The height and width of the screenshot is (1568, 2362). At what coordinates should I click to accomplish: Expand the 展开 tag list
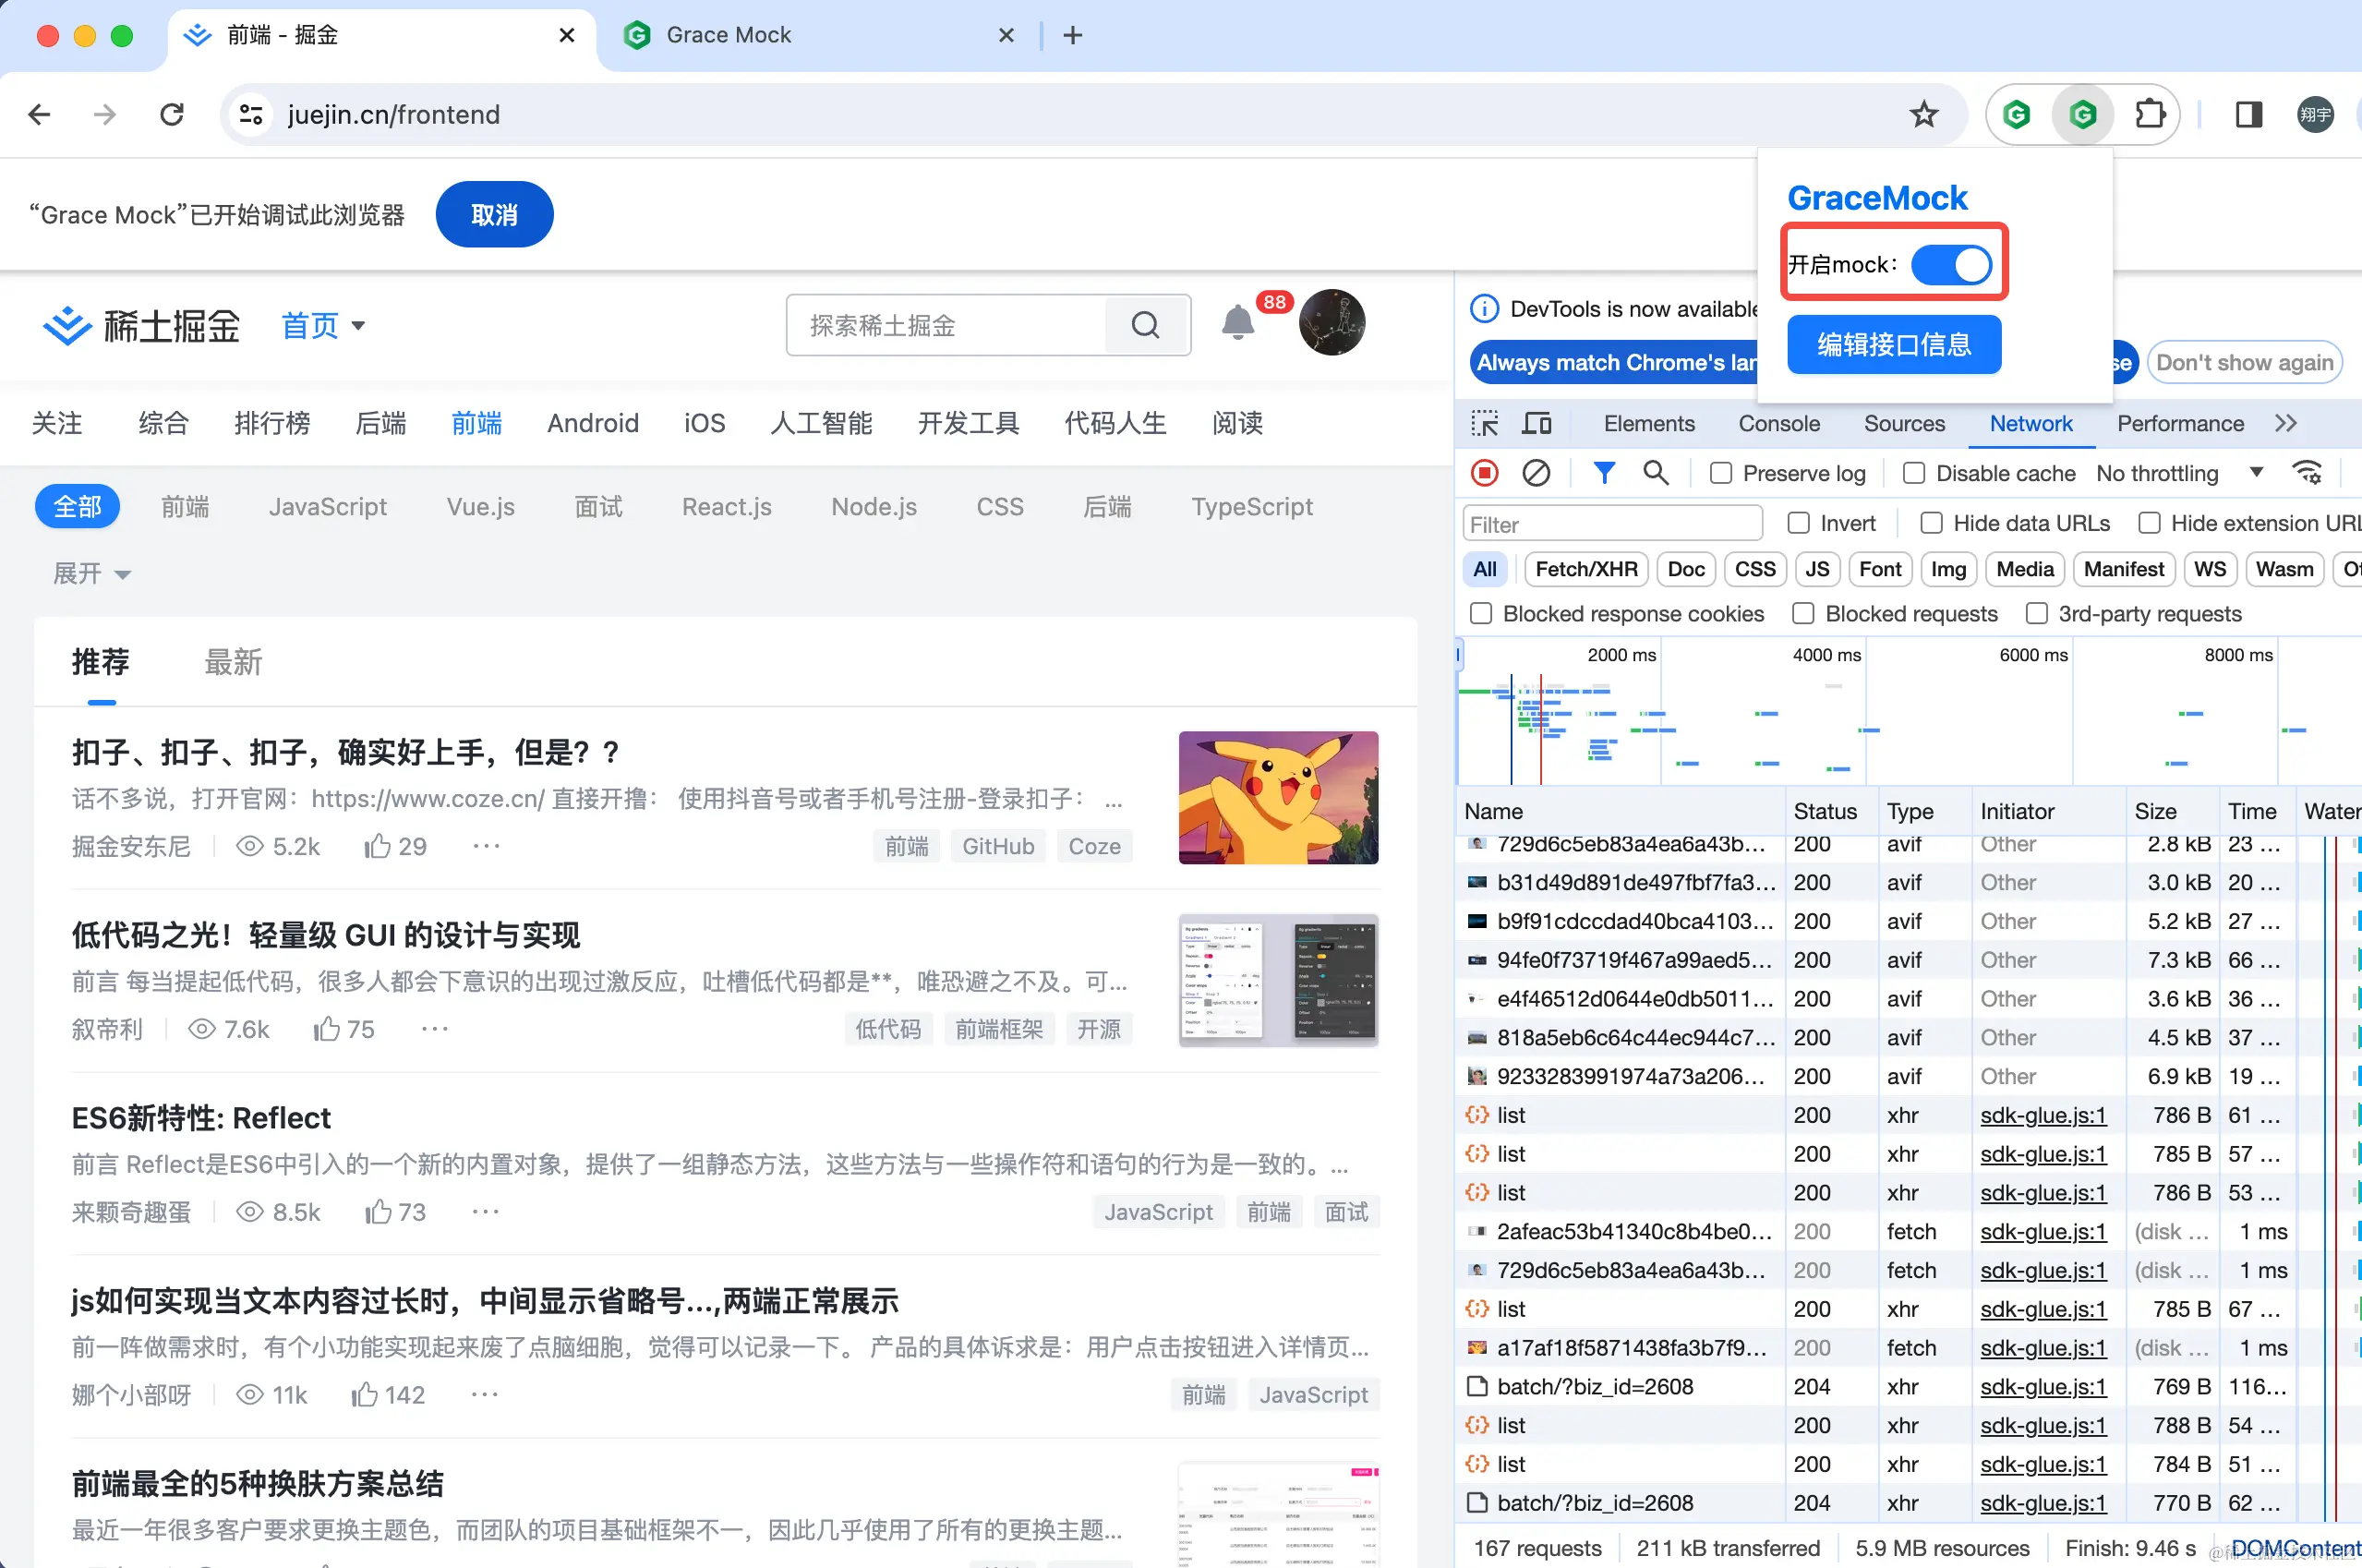pyautogui.click(x=91, y=573)
